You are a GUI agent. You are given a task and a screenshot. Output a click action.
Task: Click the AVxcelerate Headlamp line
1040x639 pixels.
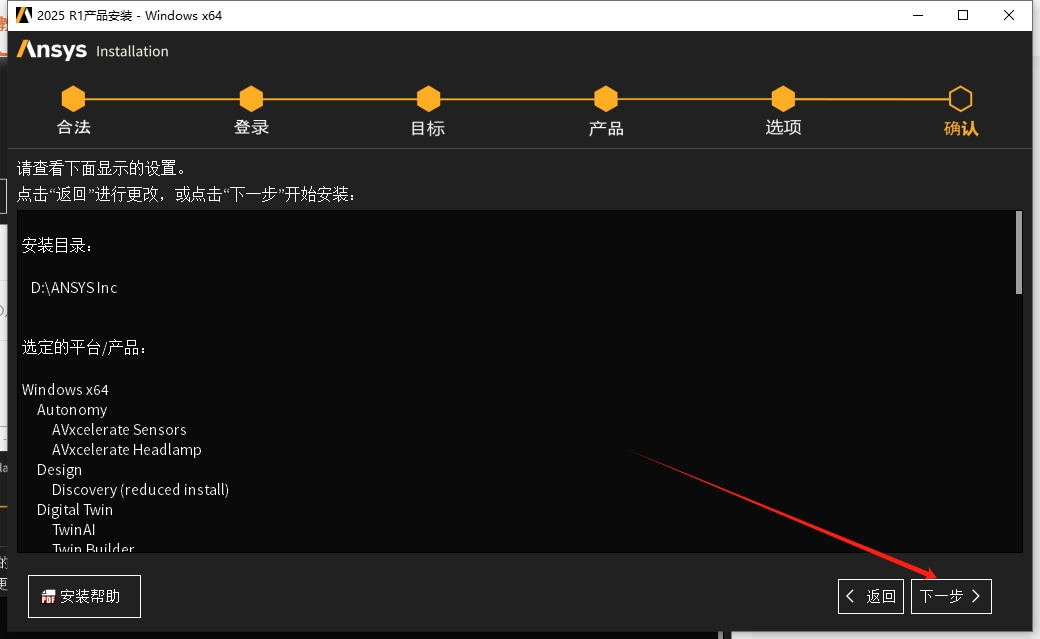(127, 449)
